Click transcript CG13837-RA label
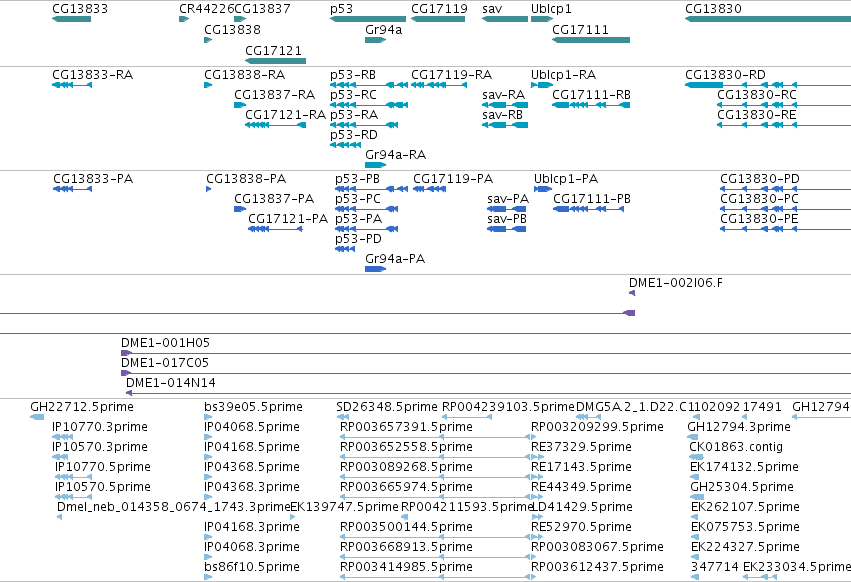This screenshot has height=582, width=851. click(x=275, y=95)
